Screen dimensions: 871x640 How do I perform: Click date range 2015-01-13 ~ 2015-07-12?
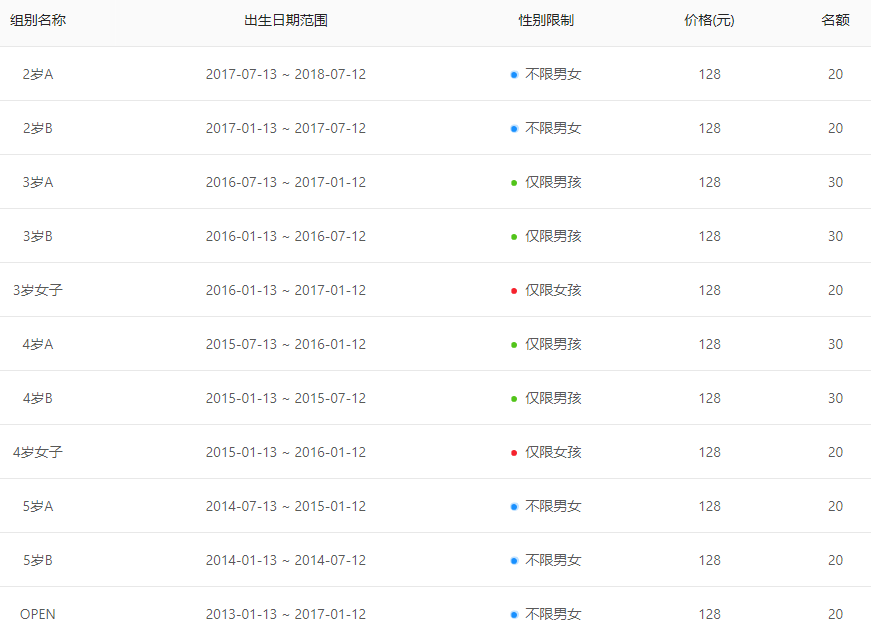286,398
